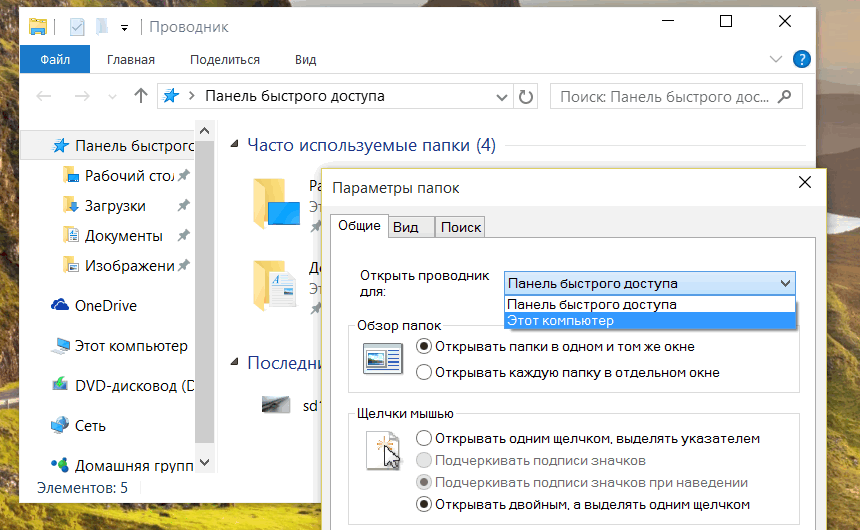860x530 pixels.
Task: Expand the address bar history dropdown
Action: coord(502,96)
